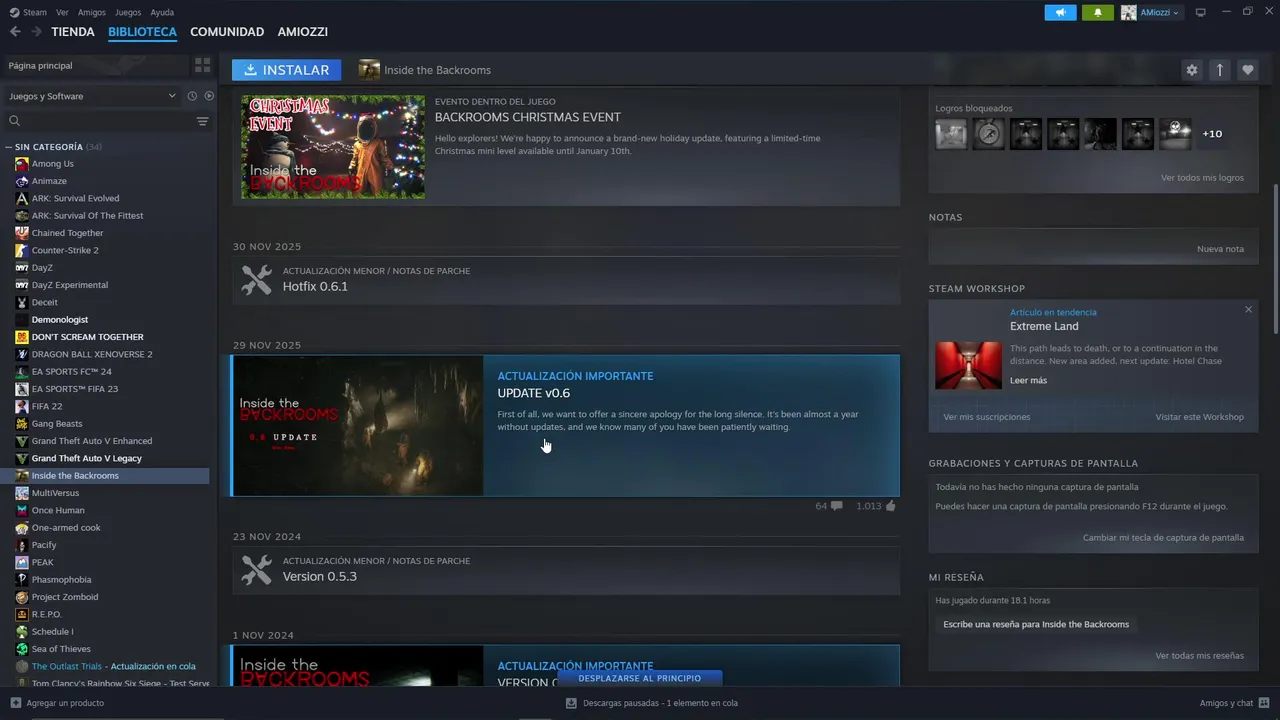Open the green notifications bell

point(1097,12)
